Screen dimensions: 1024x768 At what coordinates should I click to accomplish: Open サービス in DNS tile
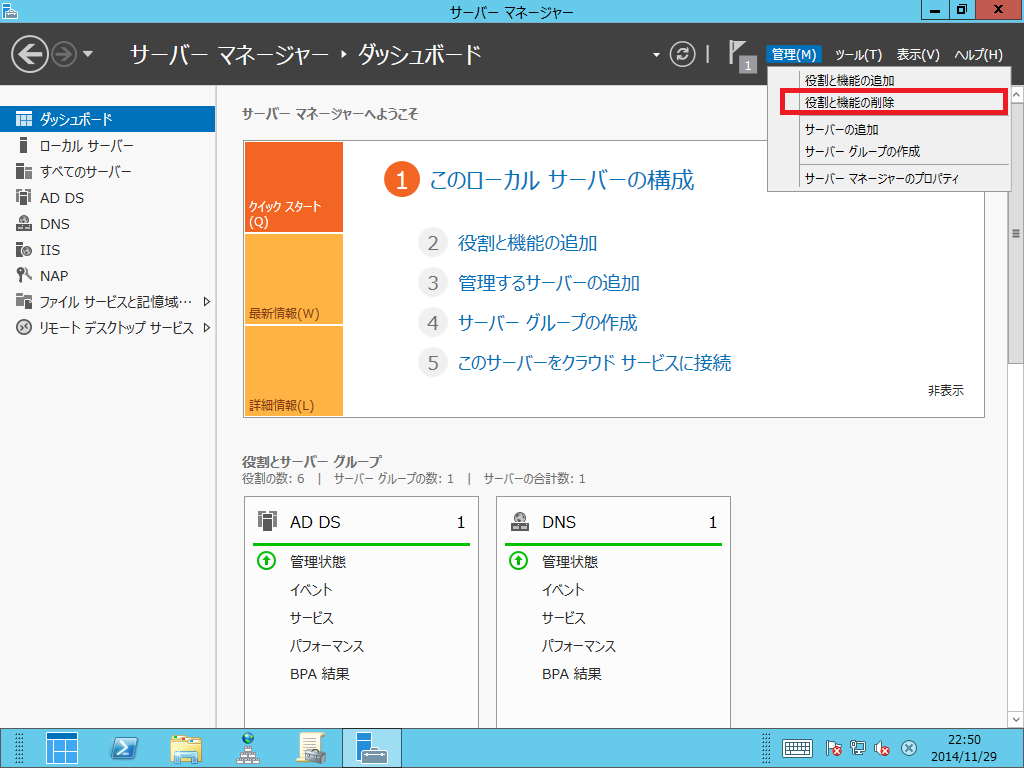564,618
